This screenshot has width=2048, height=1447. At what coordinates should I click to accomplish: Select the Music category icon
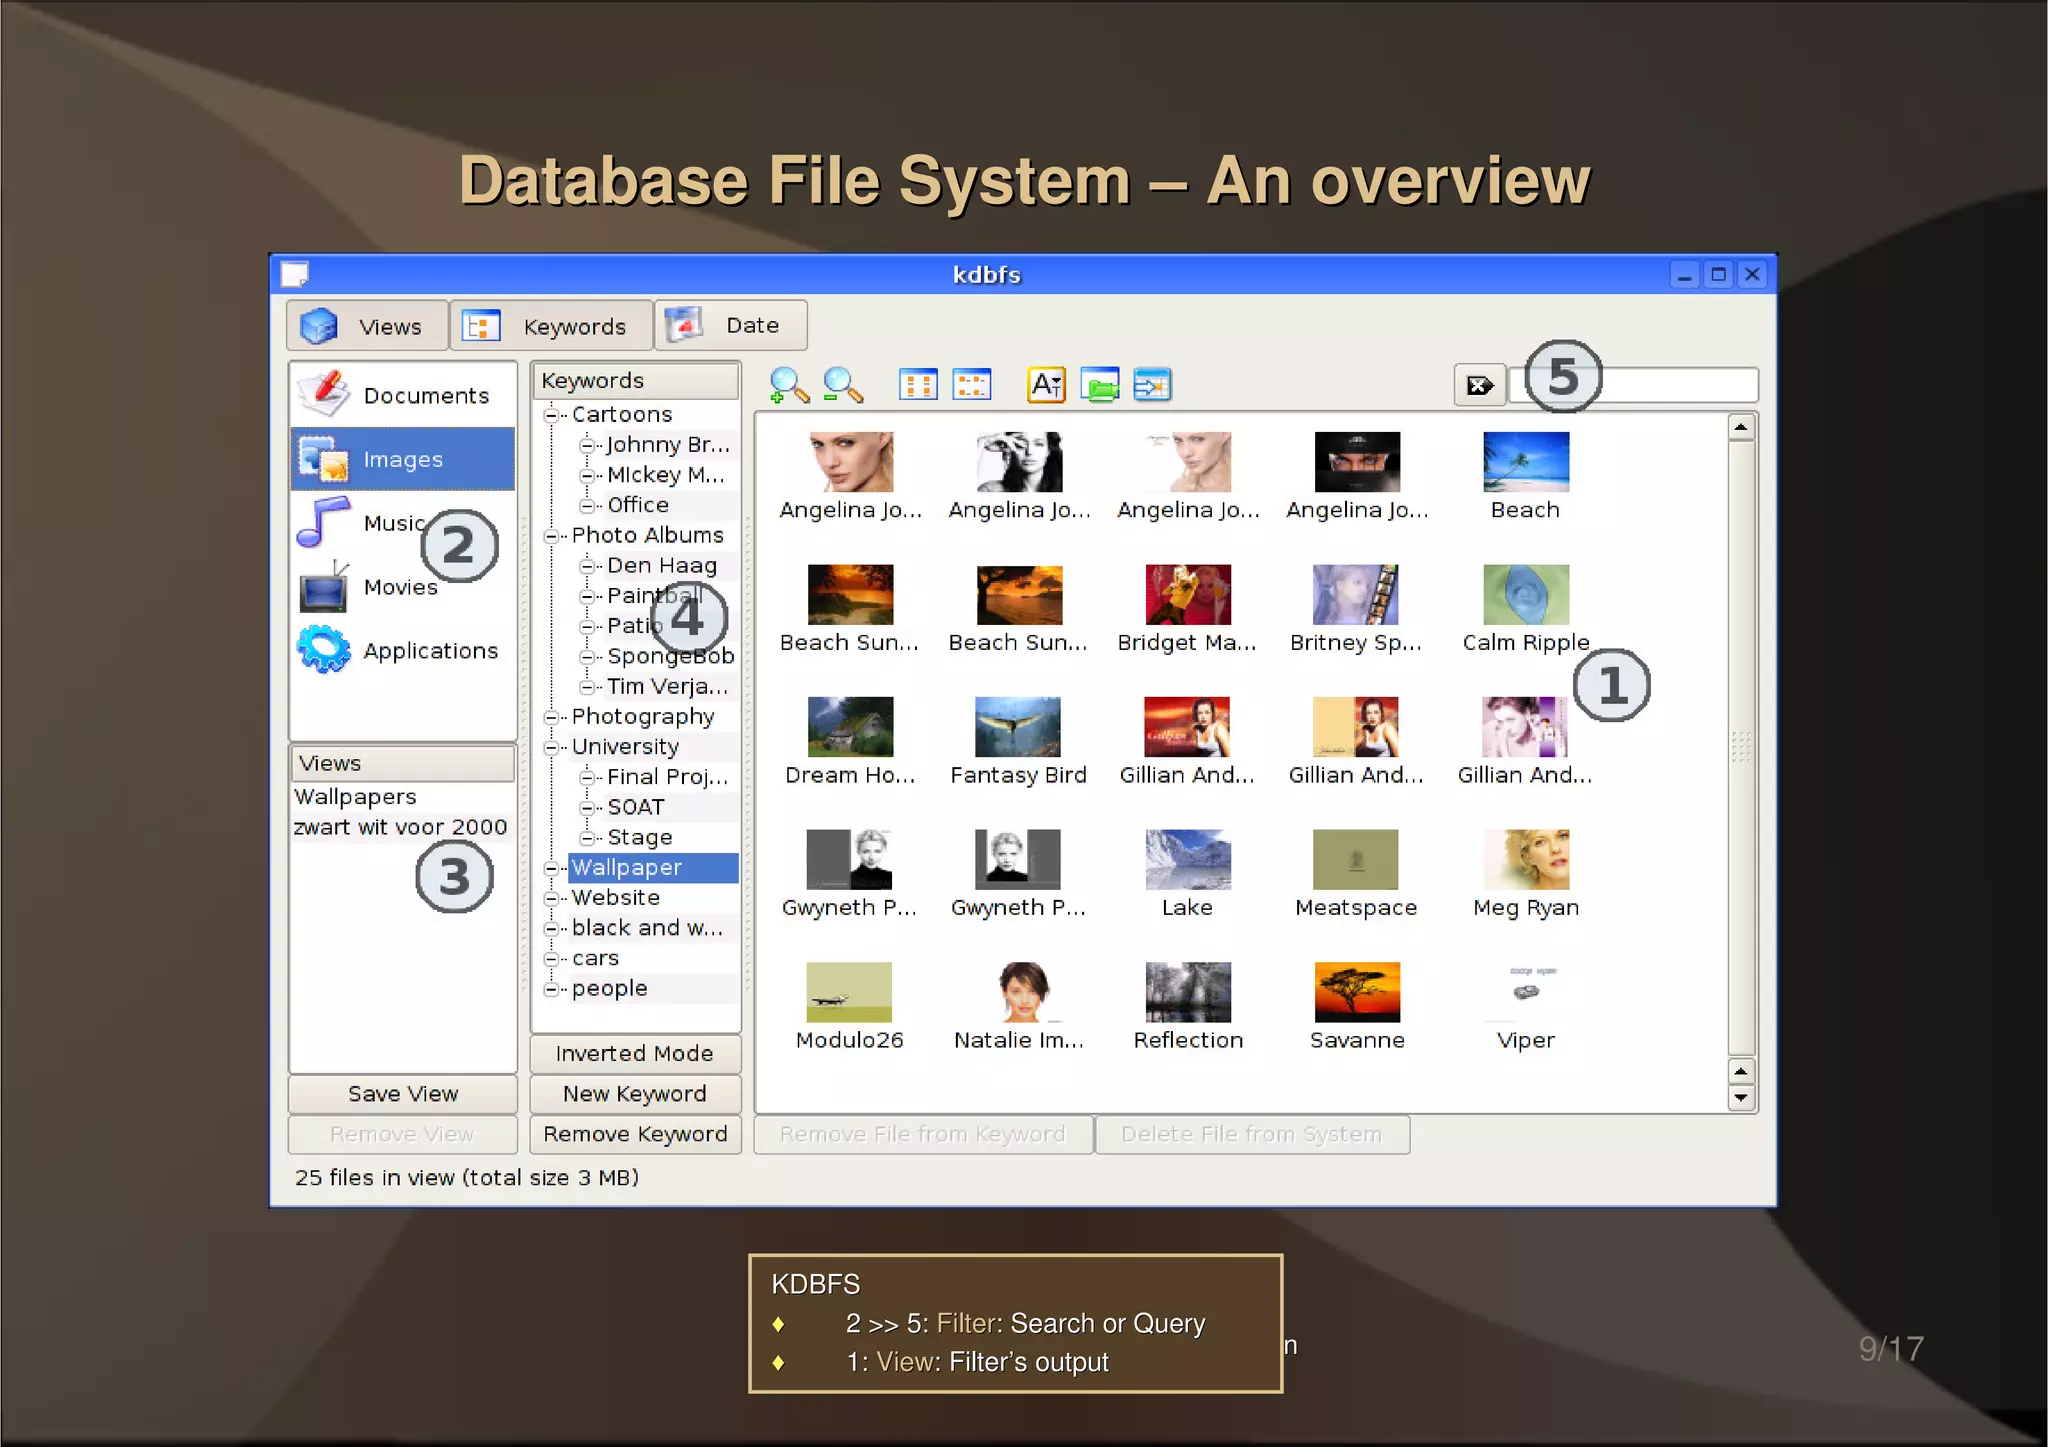[324, 523]
